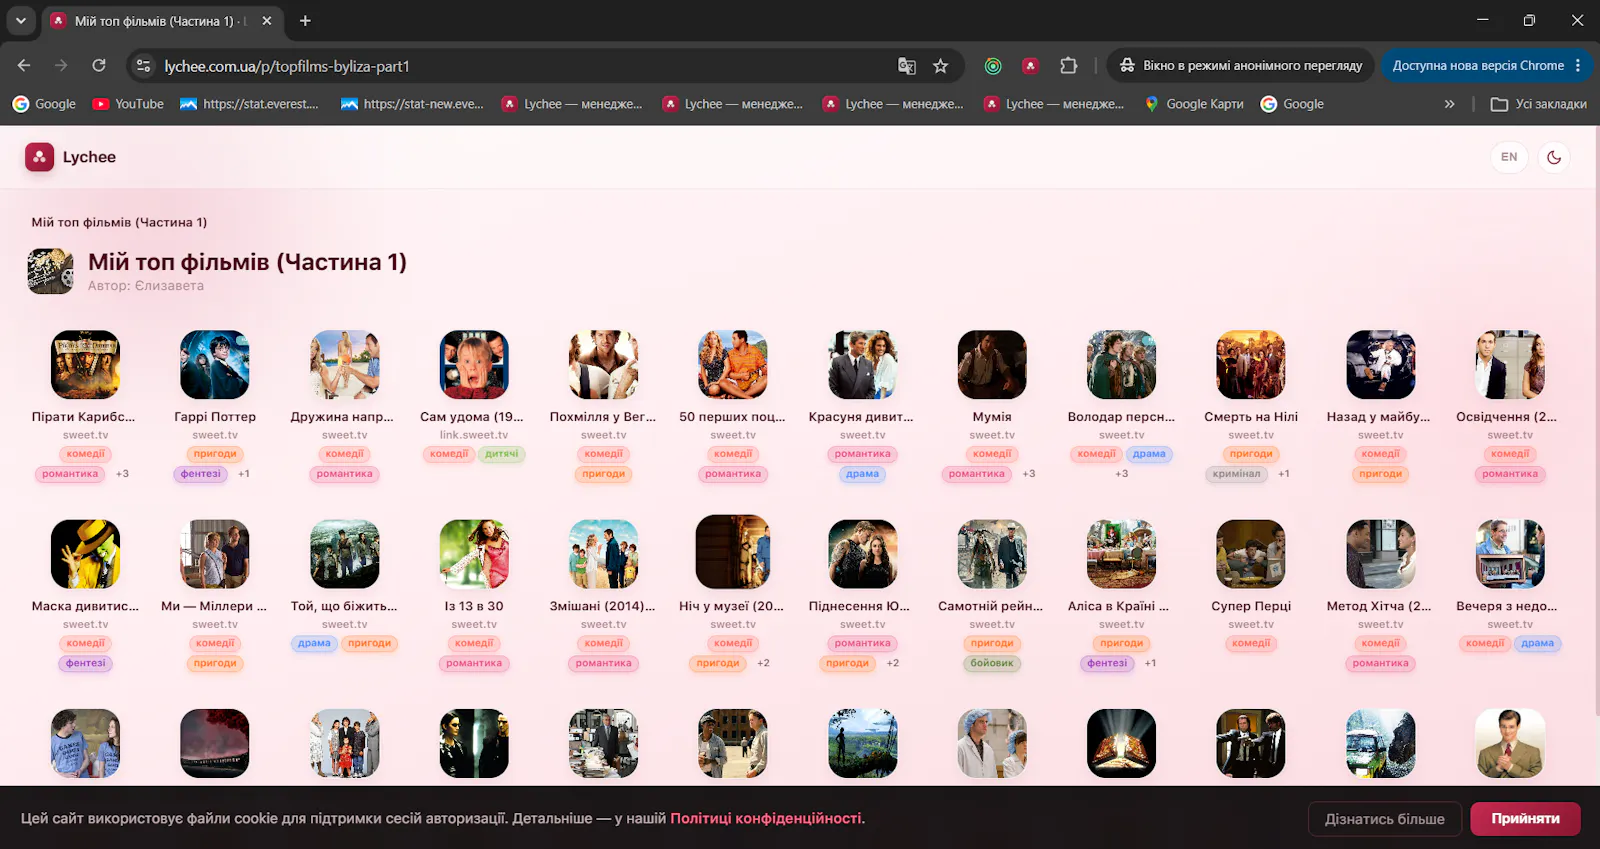This screenshot has width=1600, height=849.
Task: Click the Дружина напрокат title
Action: pos(342,417)
